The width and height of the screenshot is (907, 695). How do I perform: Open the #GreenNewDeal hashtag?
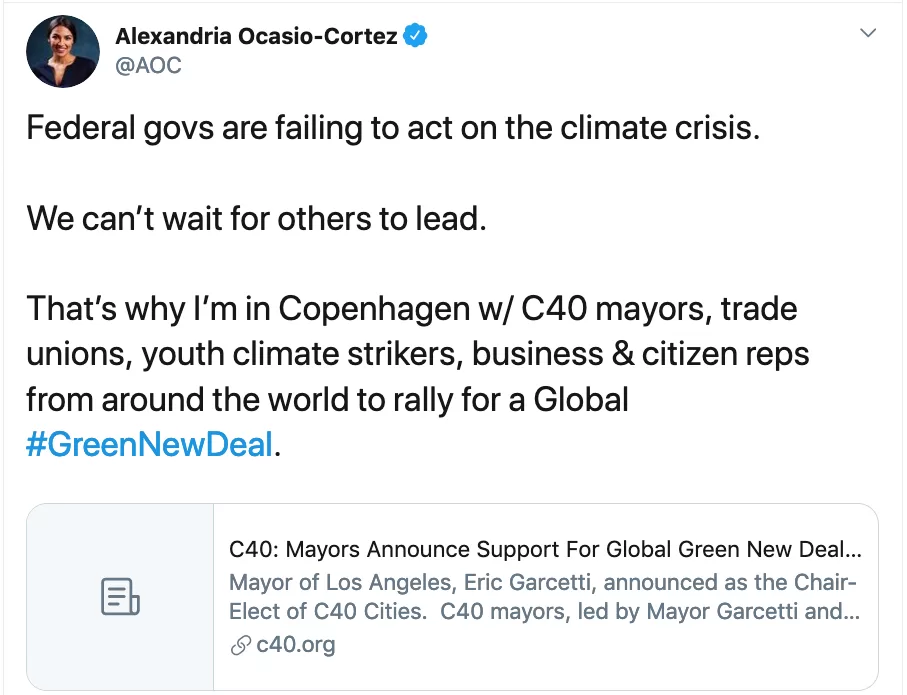click(149, 444)
